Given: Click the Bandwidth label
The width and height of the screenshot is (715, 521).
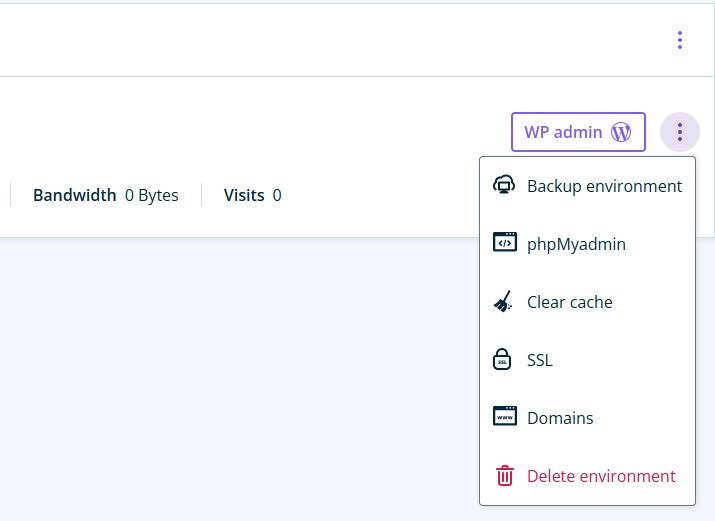Looking at the screenshot, I should coord(75,195).
